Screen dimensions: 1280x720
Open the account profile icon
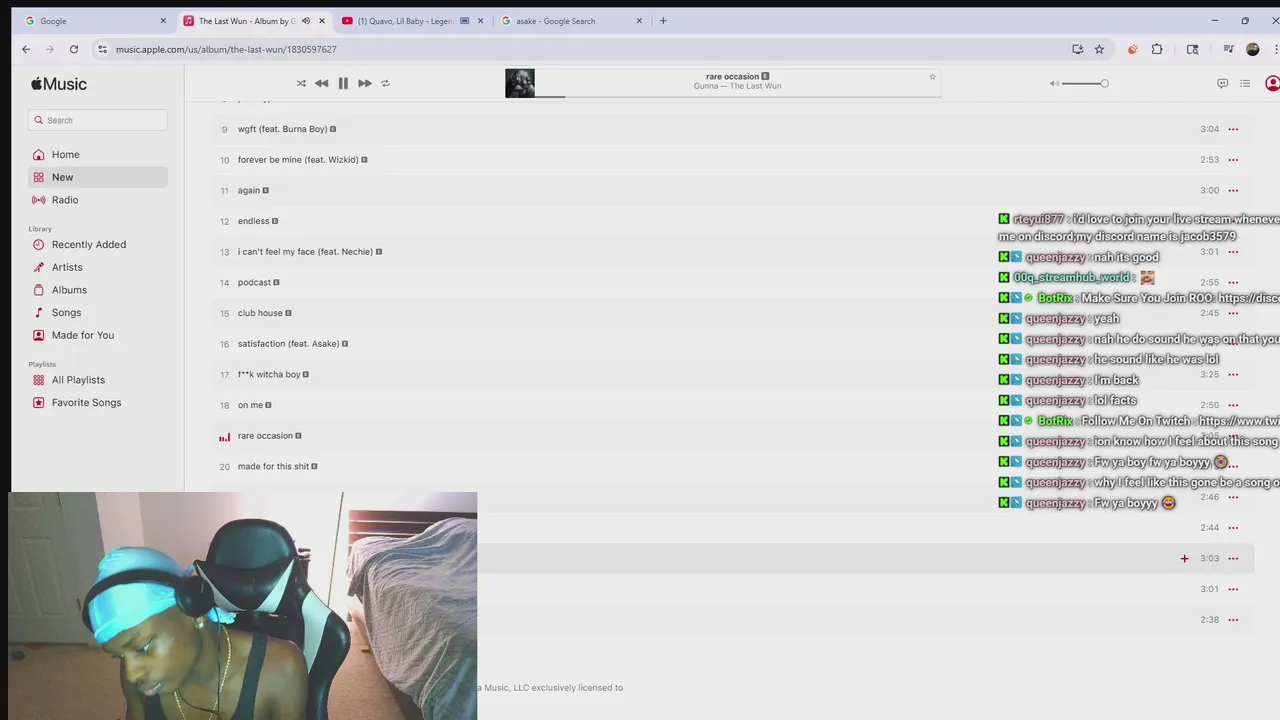tap(1272, 83)
